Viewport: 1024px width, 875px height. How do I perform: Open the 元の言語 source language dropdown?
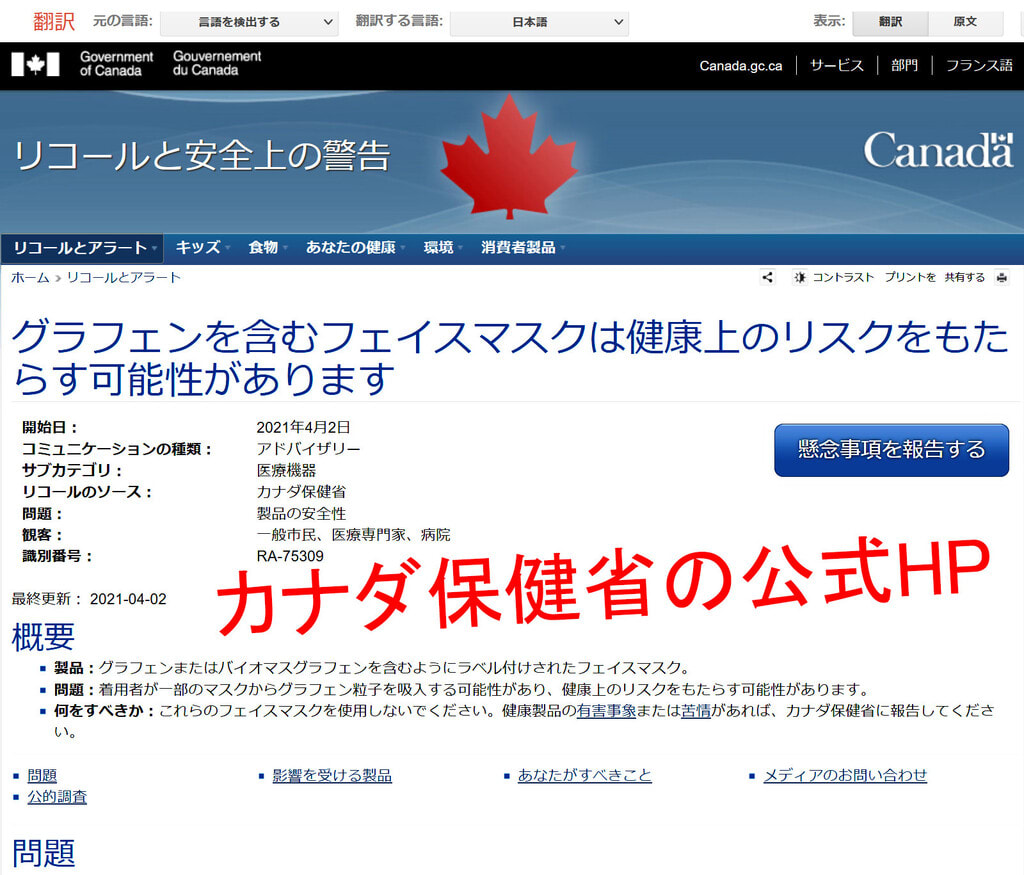click(x=249, y=22)
